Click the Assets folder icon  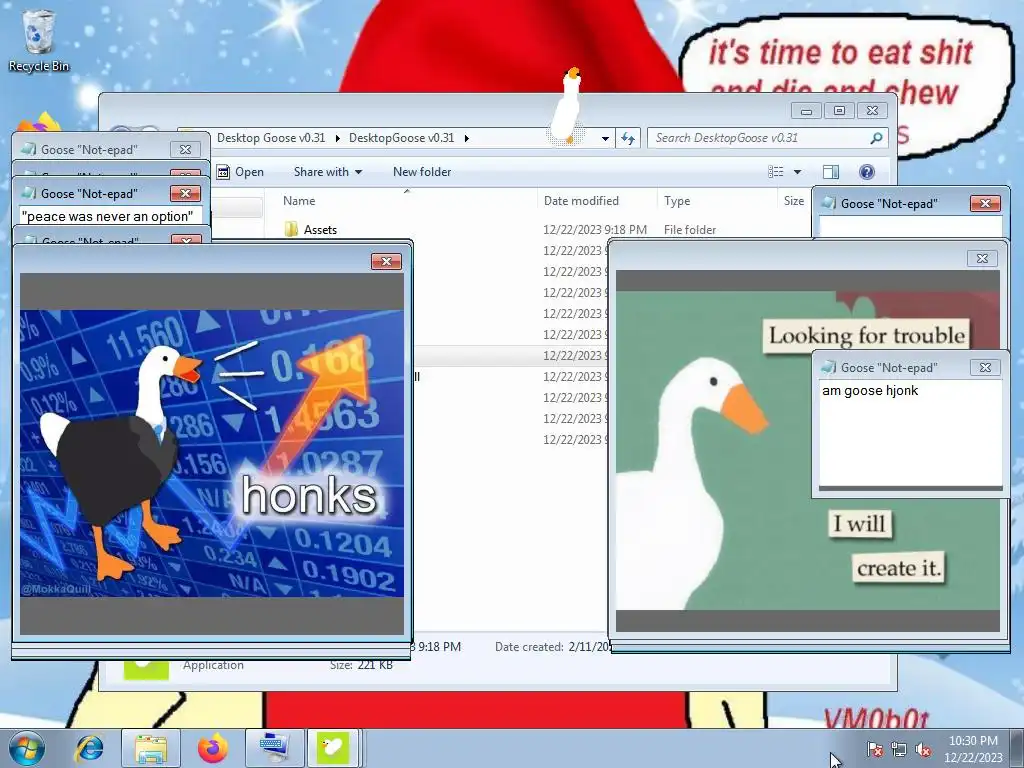(291, 230)
